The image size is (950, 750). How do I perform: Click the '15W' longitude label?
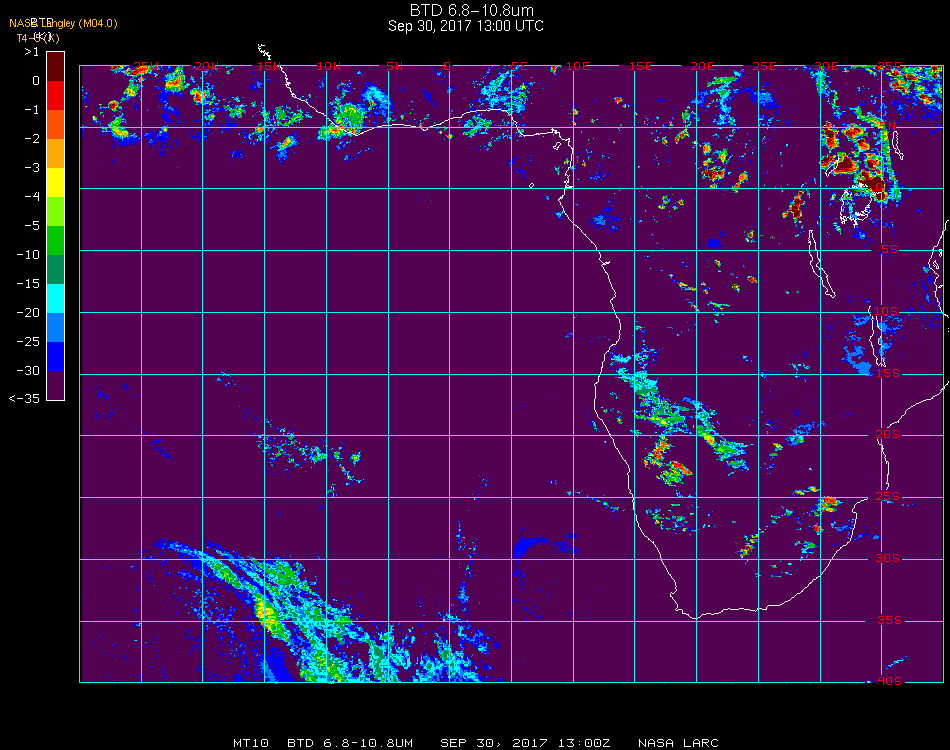pos(268,65)
